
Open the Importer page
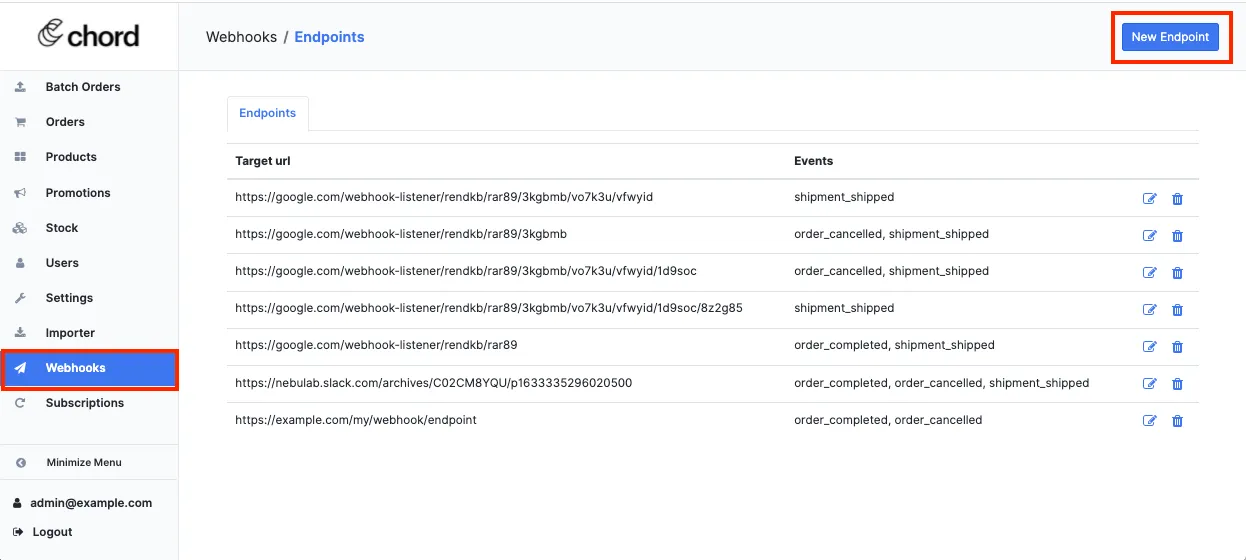pos(89,333)
